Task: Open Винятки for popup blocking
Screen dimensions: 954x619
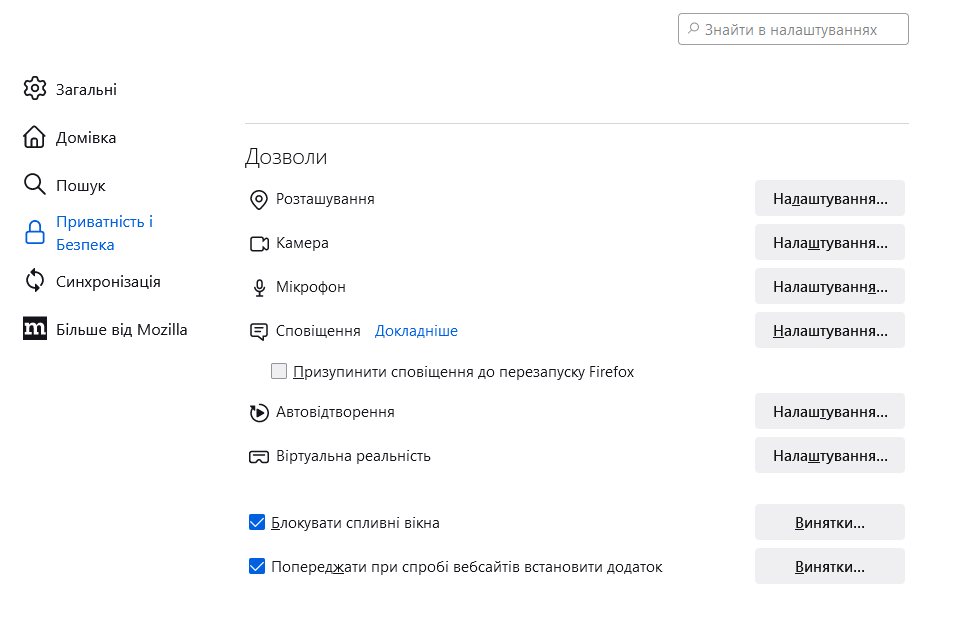Action: (x=829, y=521)
